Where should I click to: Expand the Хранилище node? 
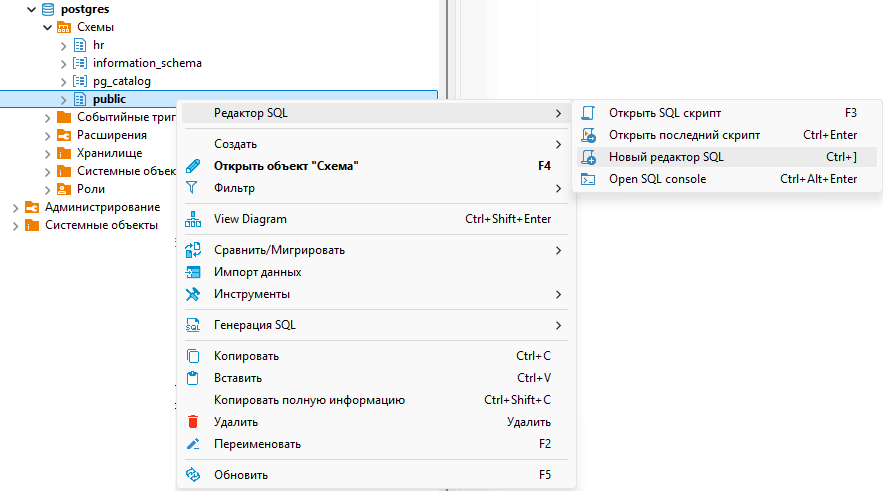click(47, 154)
